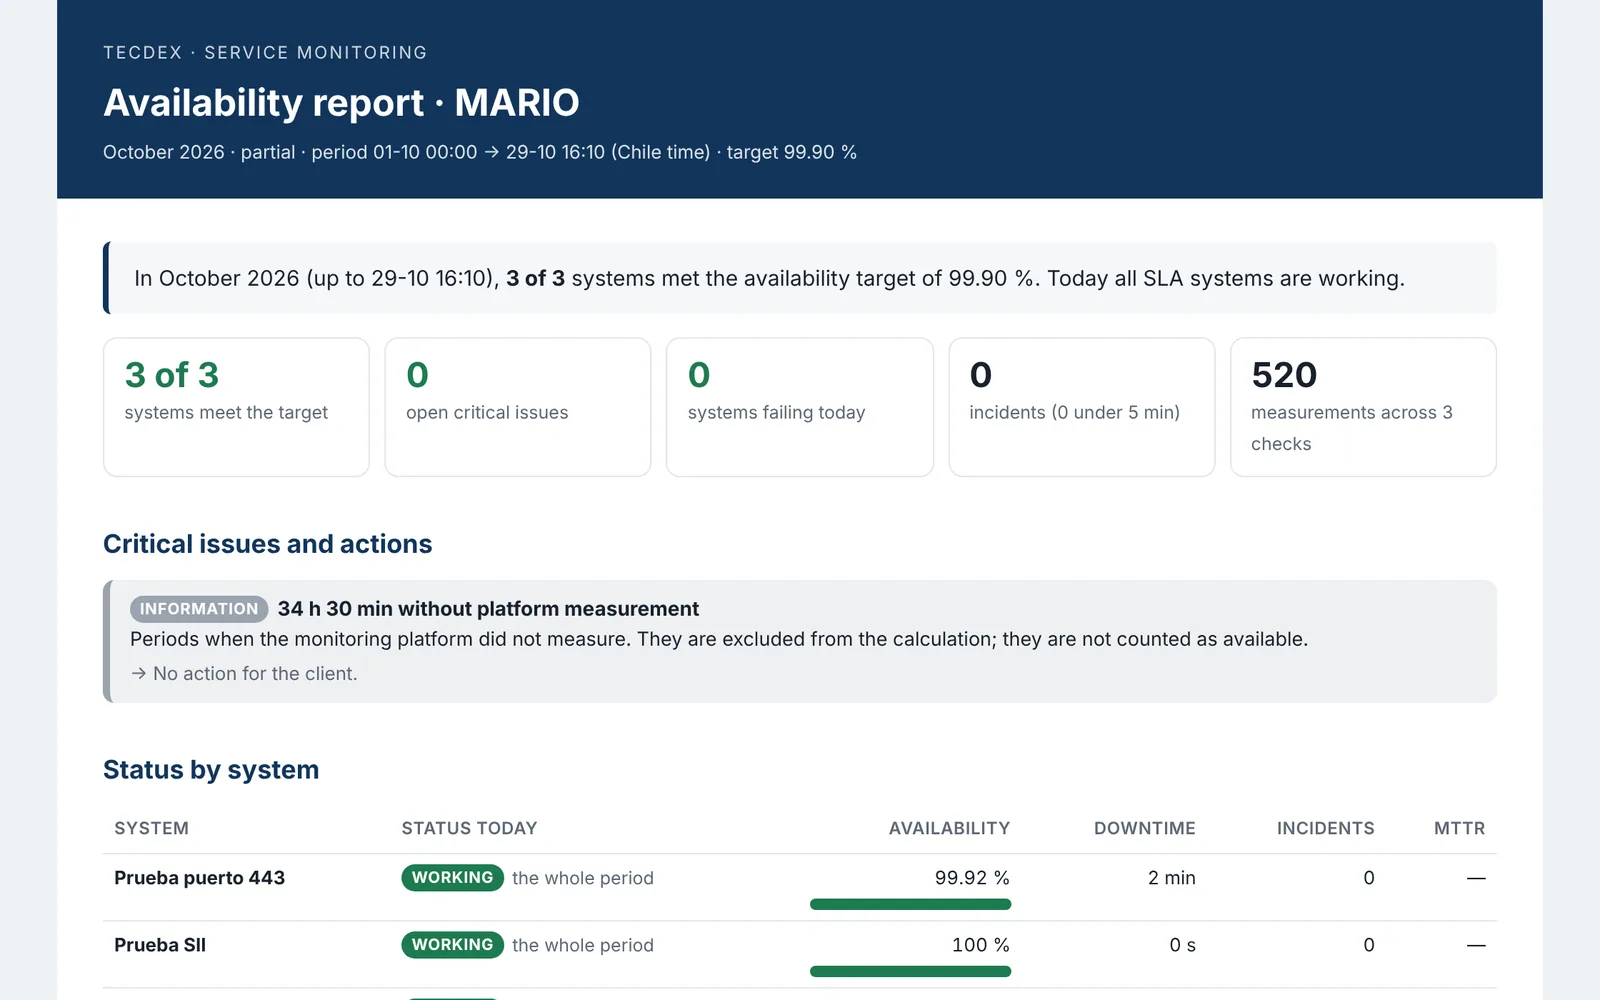
Task: Click the summary sentence about 3 of 3 systems
Action: pyautogui.click(x=769, y=278)
